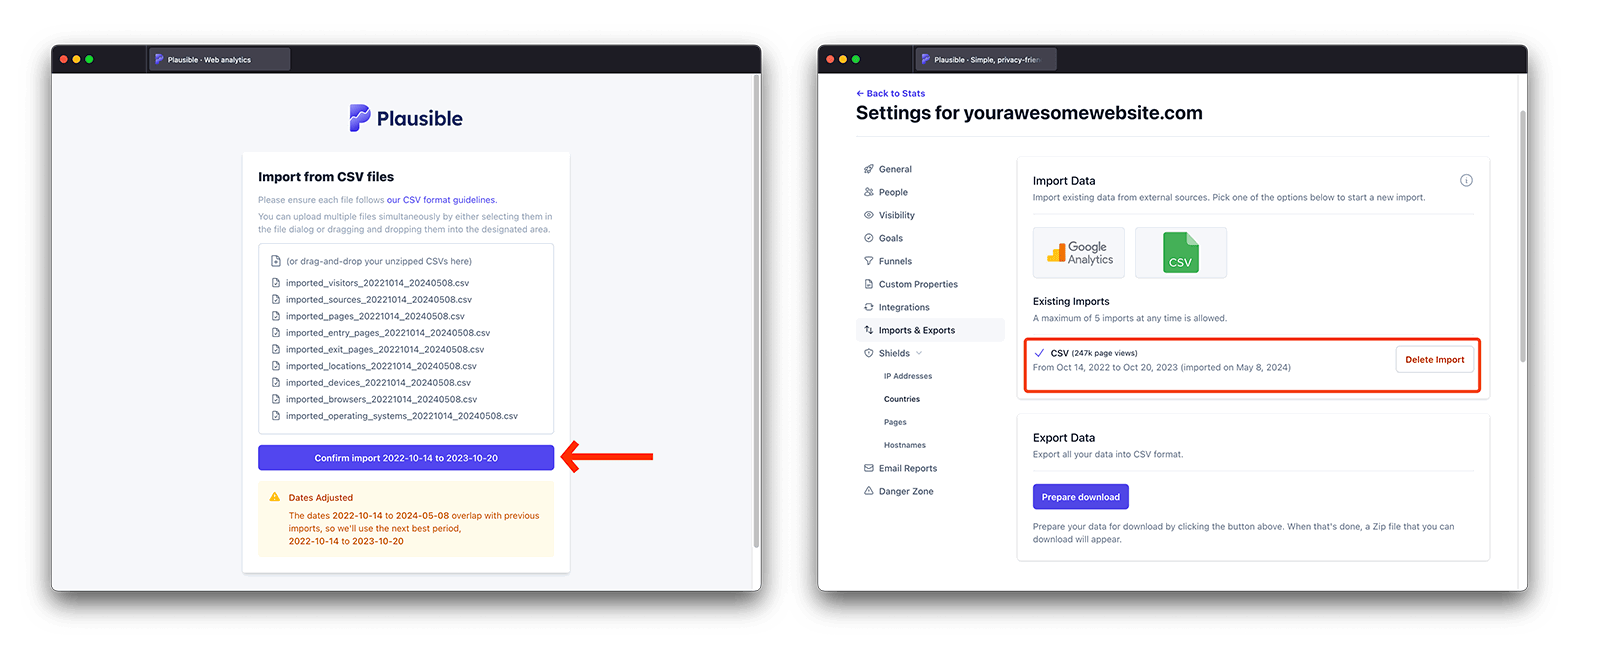Confirm import 2022-10-14 to 2023-10-20
This screenshot has height=651, width=1600.
[x=405, y=457]
